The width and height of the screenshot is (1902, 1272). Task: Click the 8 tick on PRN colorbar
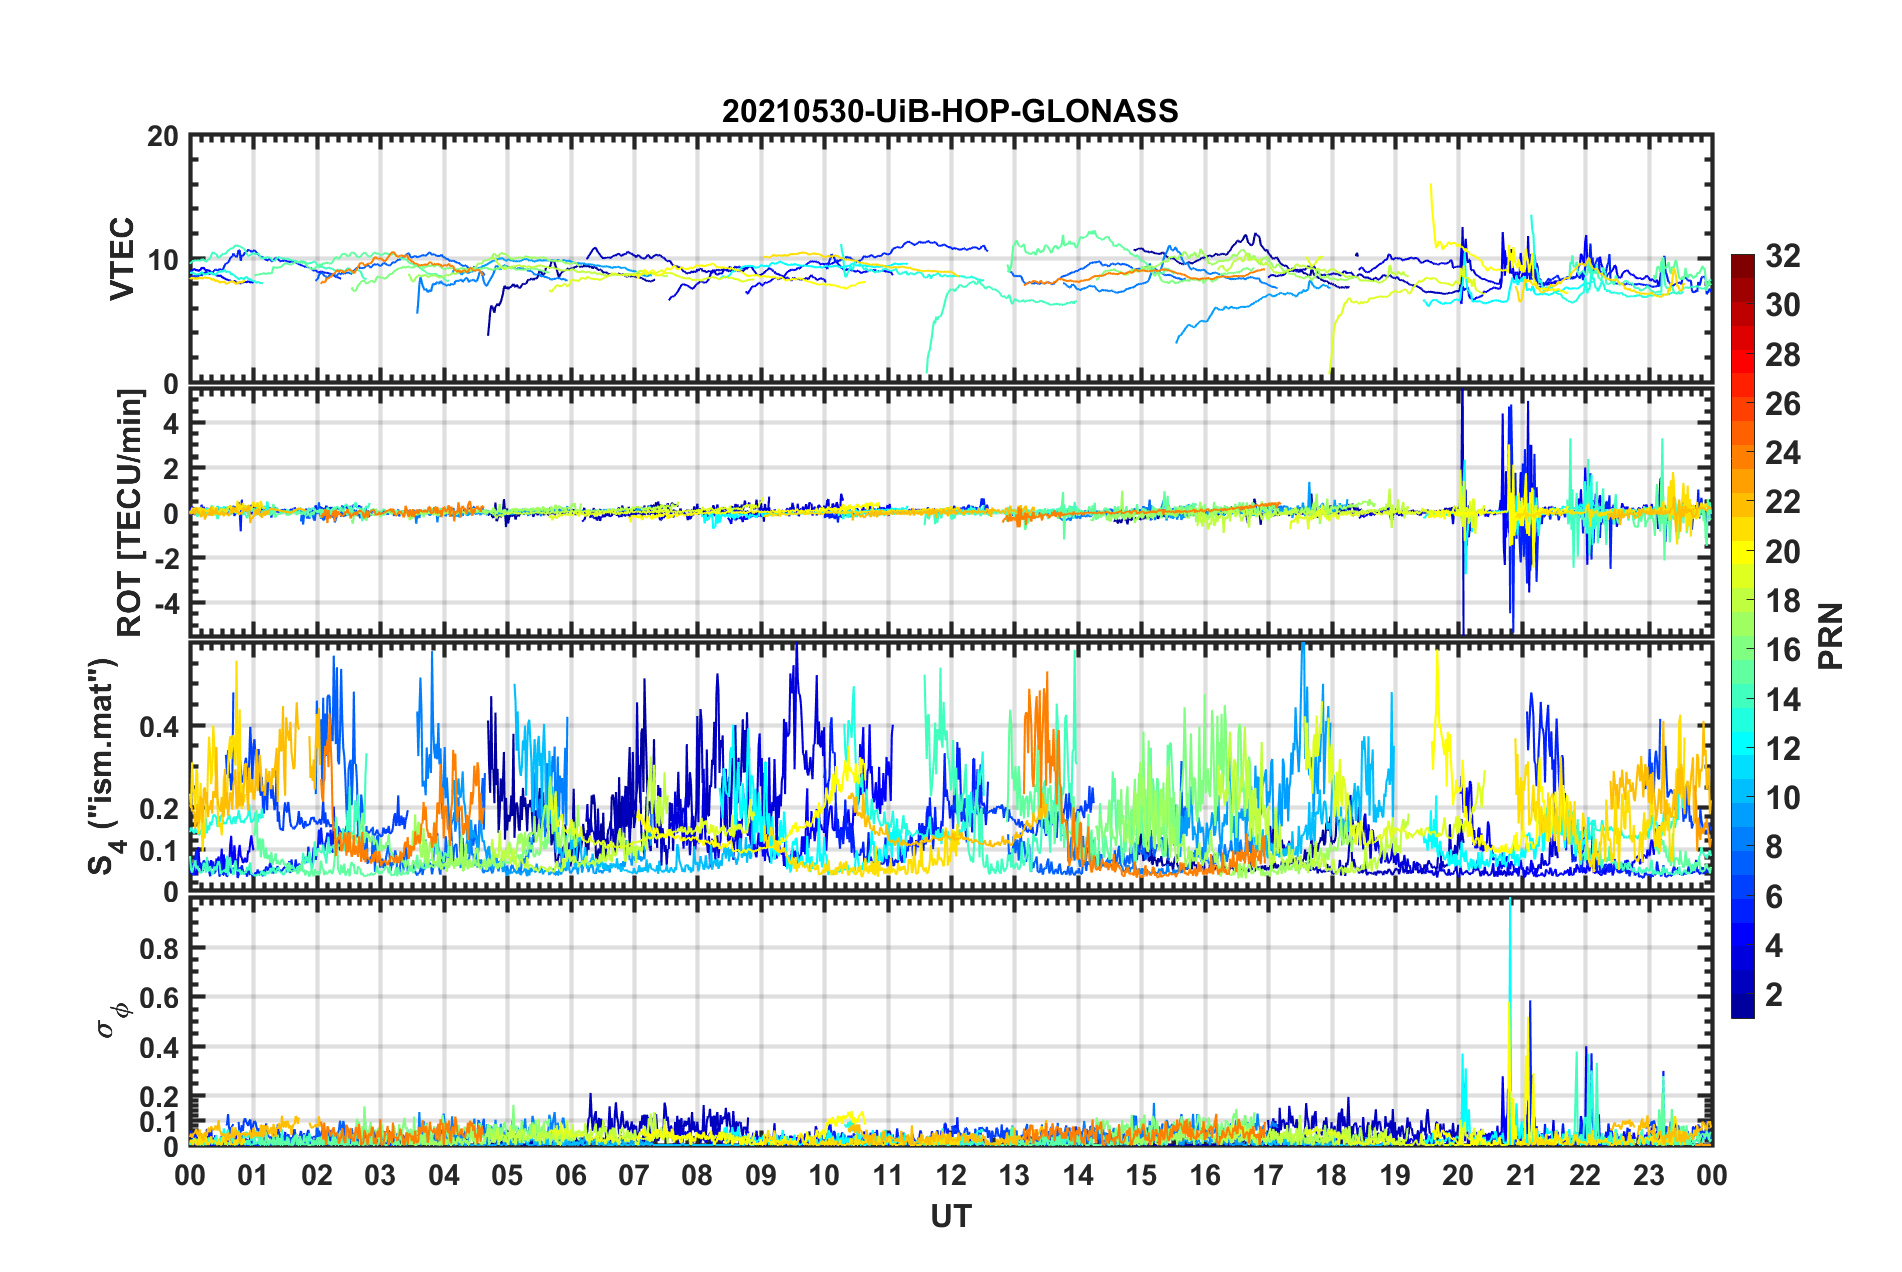tap(1774, 847)
